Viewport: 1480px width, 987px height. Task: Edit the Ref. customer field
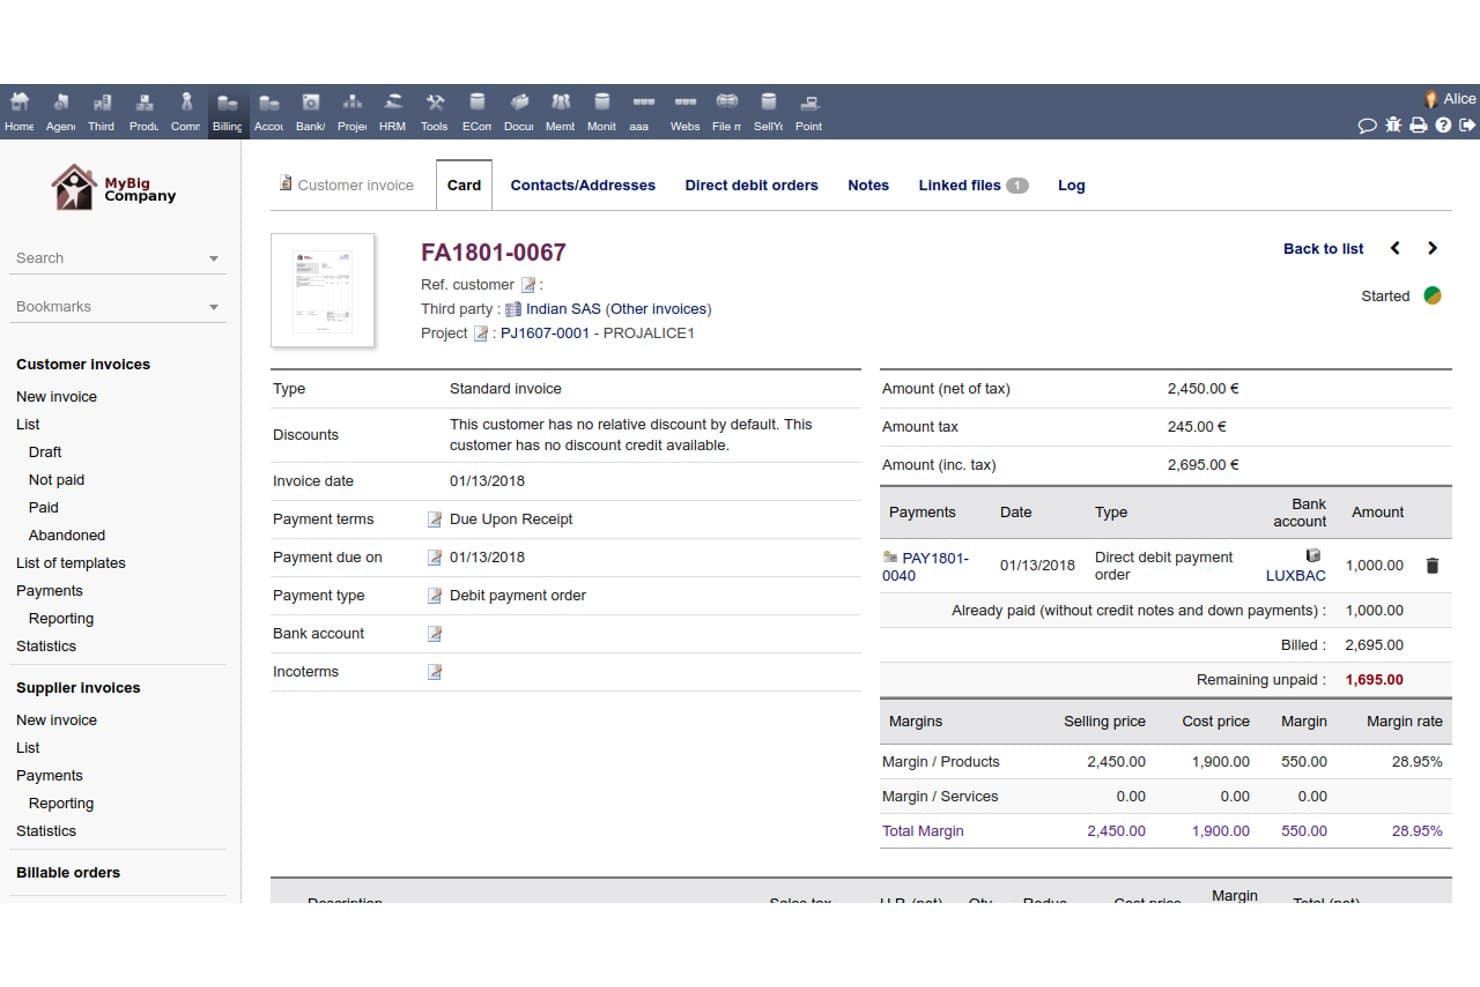coord(529,285)
